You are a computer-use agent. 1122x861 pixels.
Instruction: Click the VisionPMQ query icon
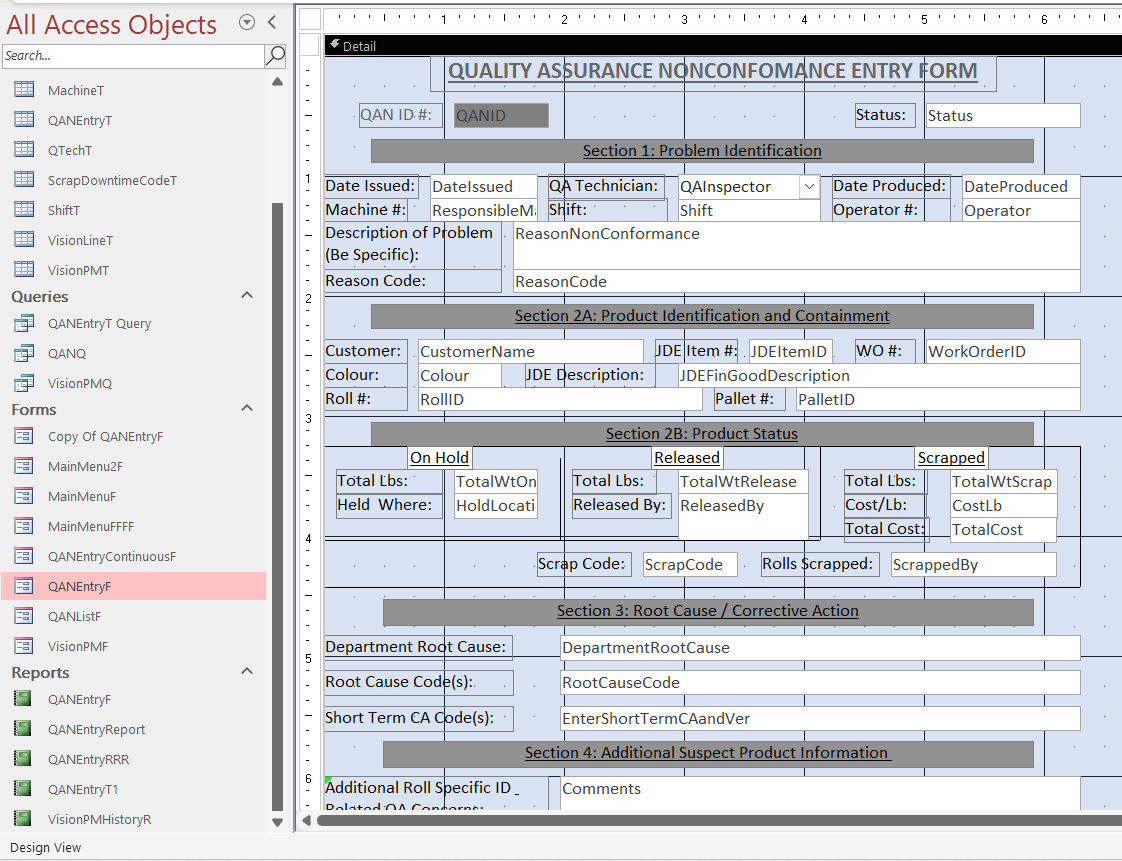coord(24,384)
